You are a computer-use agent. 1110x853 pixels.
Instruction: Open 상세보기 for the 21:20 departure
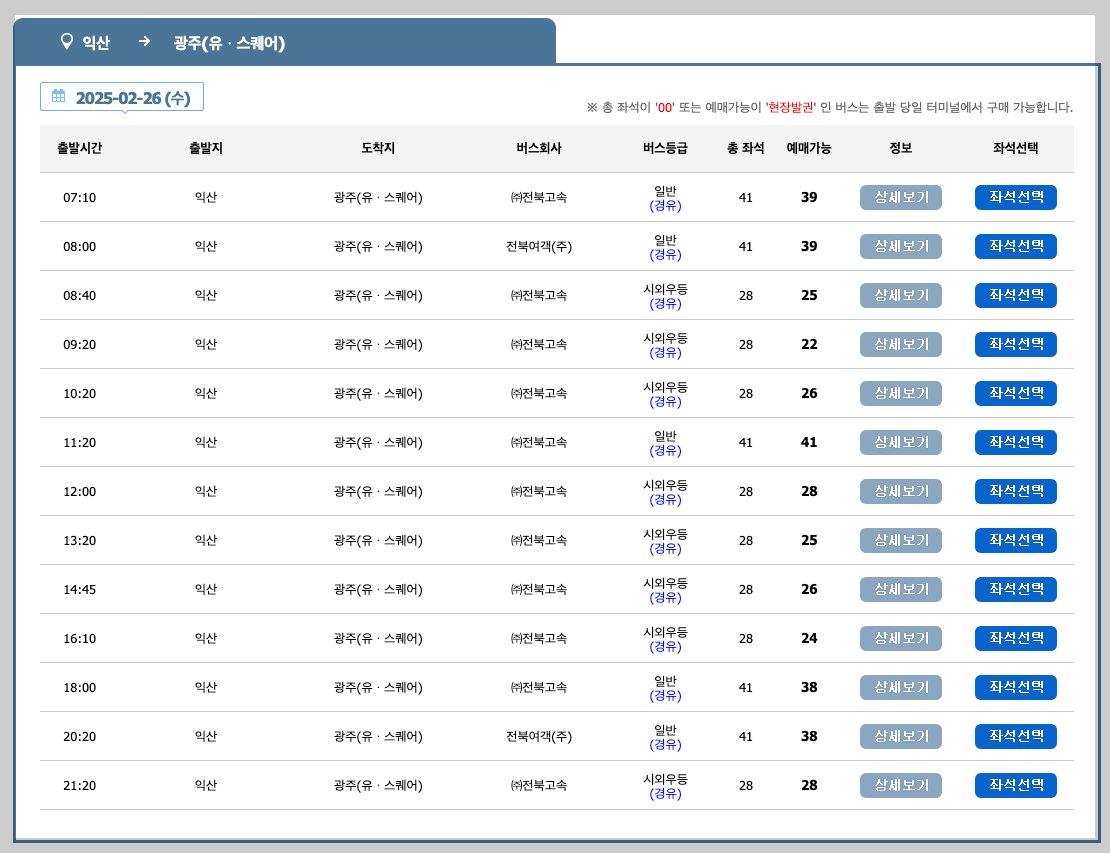[900, 785]
